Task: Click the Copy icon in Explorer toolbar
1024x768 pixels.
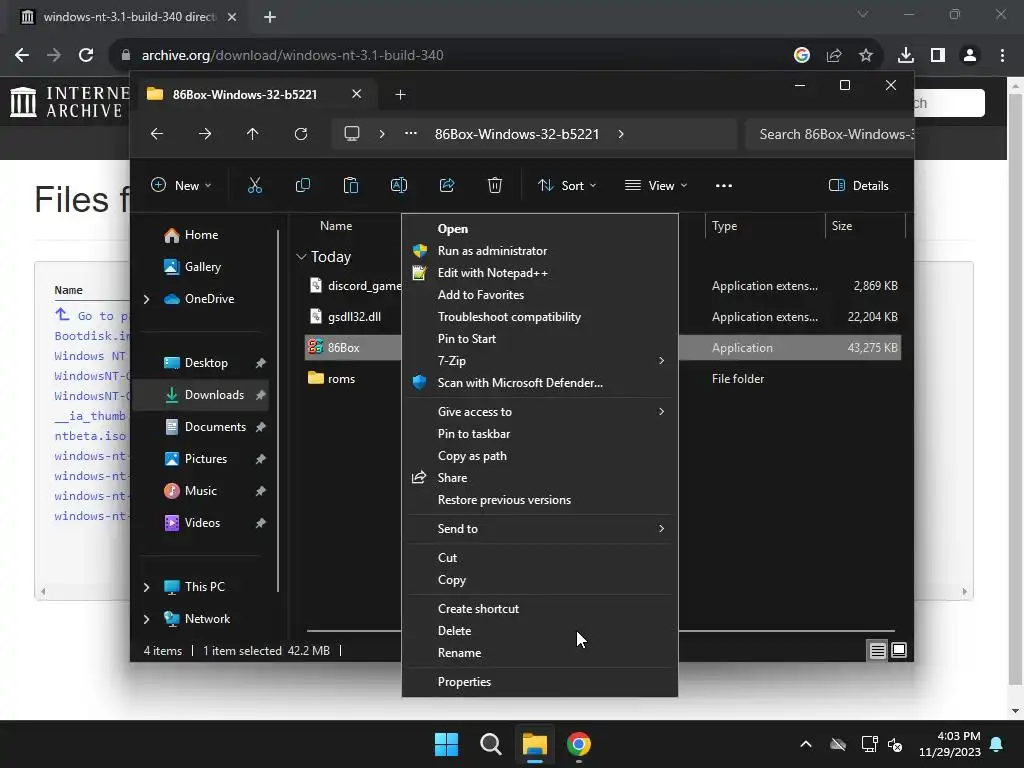Action: point(302,185)
